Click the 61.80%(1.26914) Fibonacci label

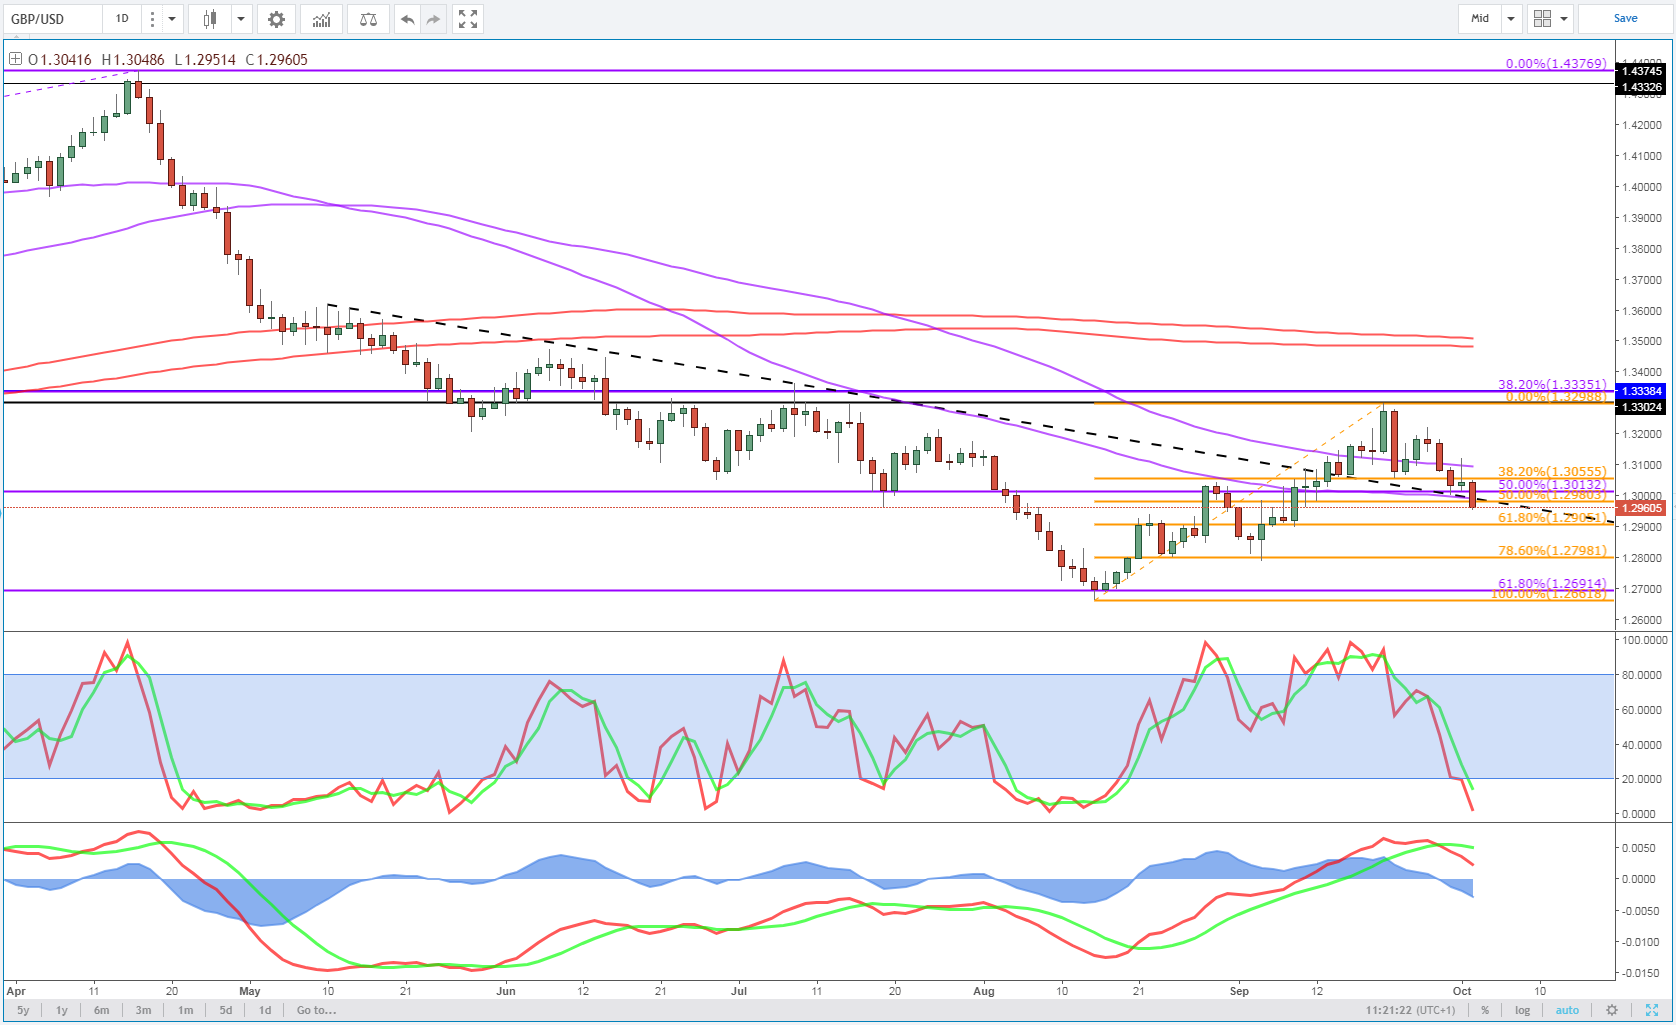(x=1552, y=583)
